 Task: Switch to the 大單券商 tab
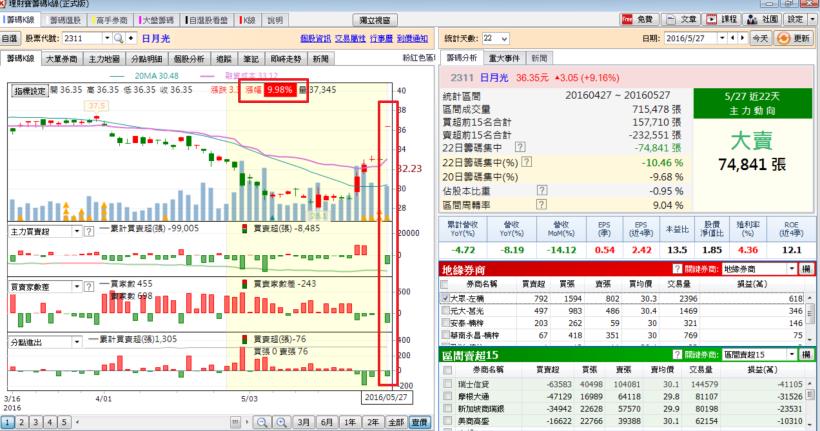click(x=62, y=59)
